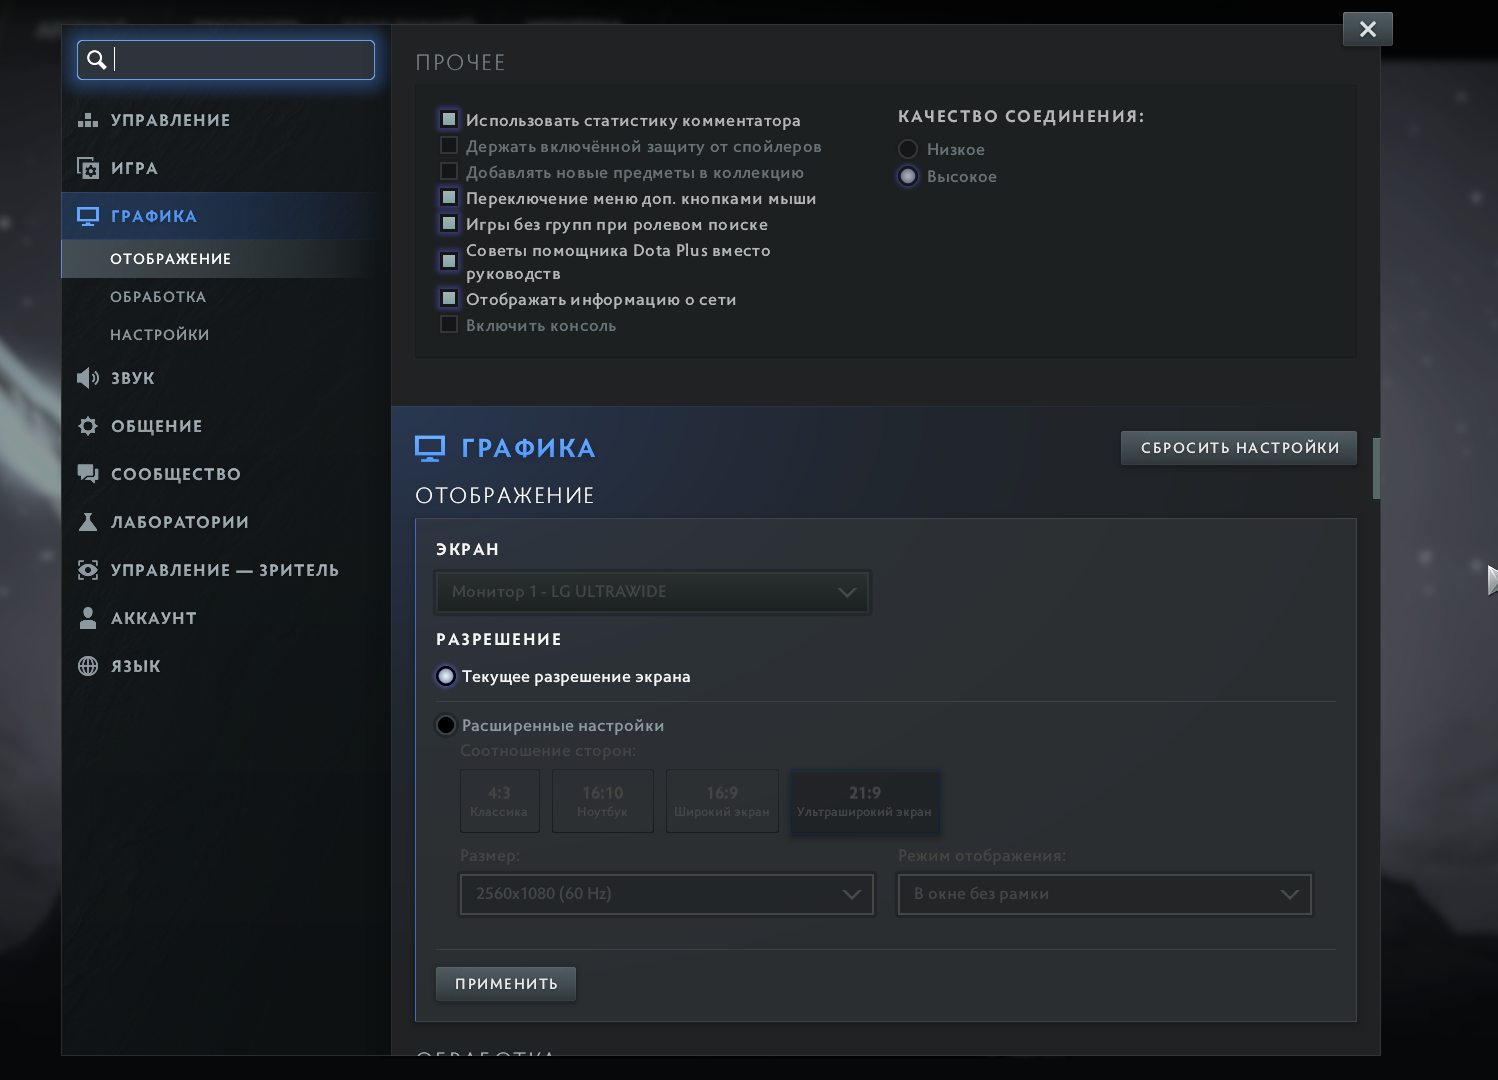
Task: Expand the 2560x1080 (60 Hz) size dropdown
Action: click(666, 894)
